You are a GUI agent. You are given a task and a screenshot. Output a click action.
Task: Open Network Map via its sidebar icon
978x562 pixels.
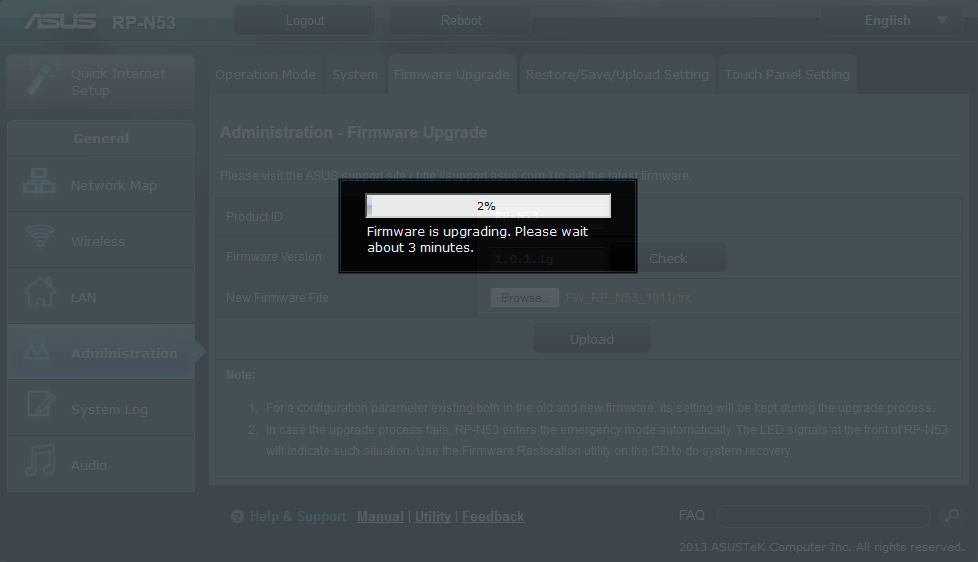tap(40, 185)
